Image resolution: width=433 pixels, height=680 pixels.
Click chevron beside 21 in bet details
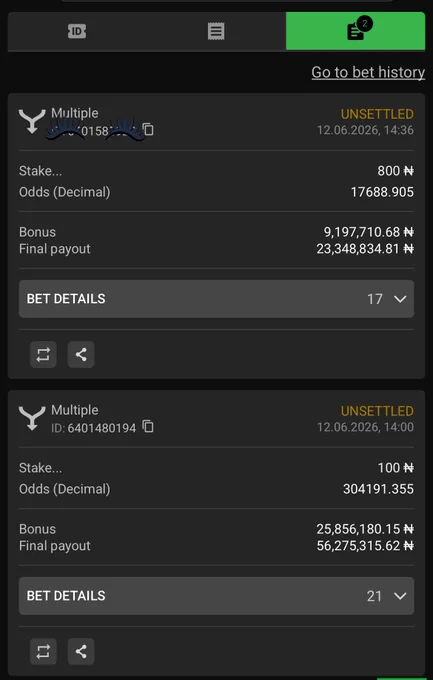pyautogui.click(x=400, y=596)
